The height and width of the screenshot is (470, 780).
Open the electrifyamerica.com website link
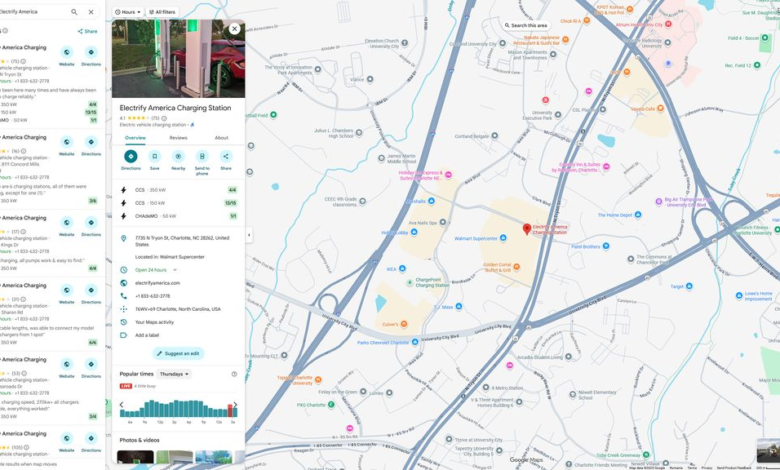pyautogui.click(x=155, y=283)
